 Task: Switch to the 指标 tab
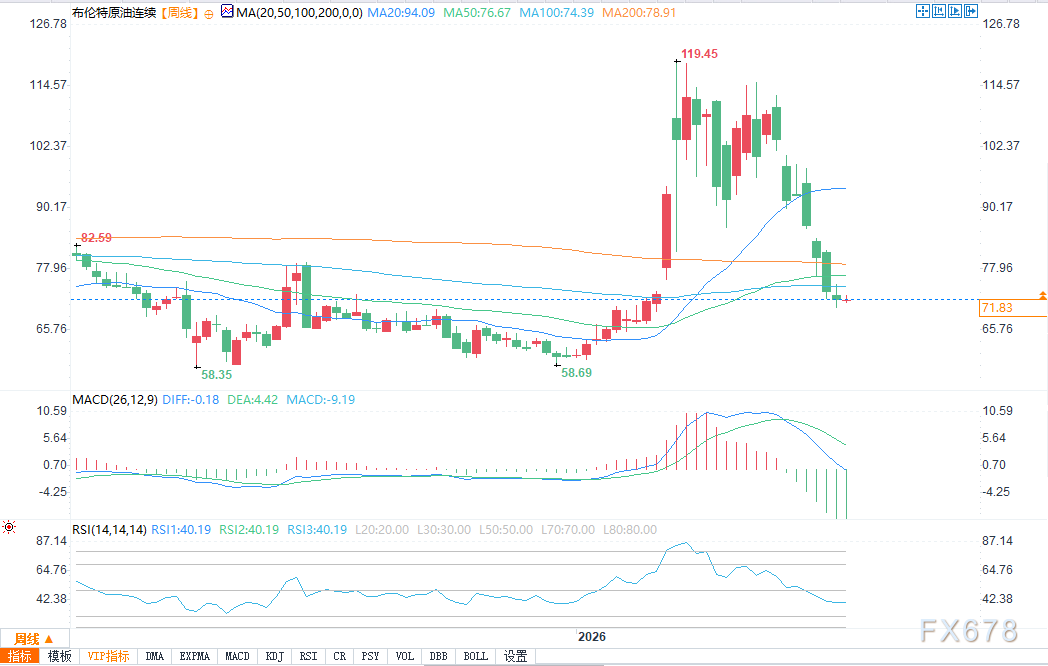coord(20,657)
